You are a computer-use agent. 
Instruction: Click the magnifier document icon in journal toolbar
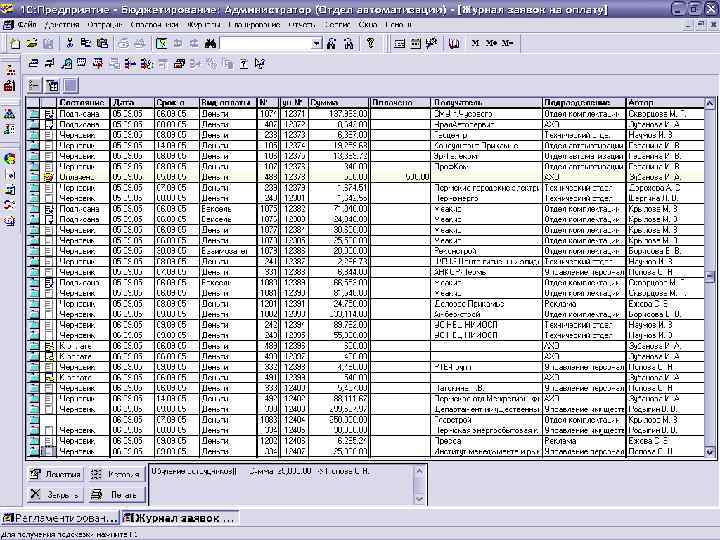[x=67, y=63]
